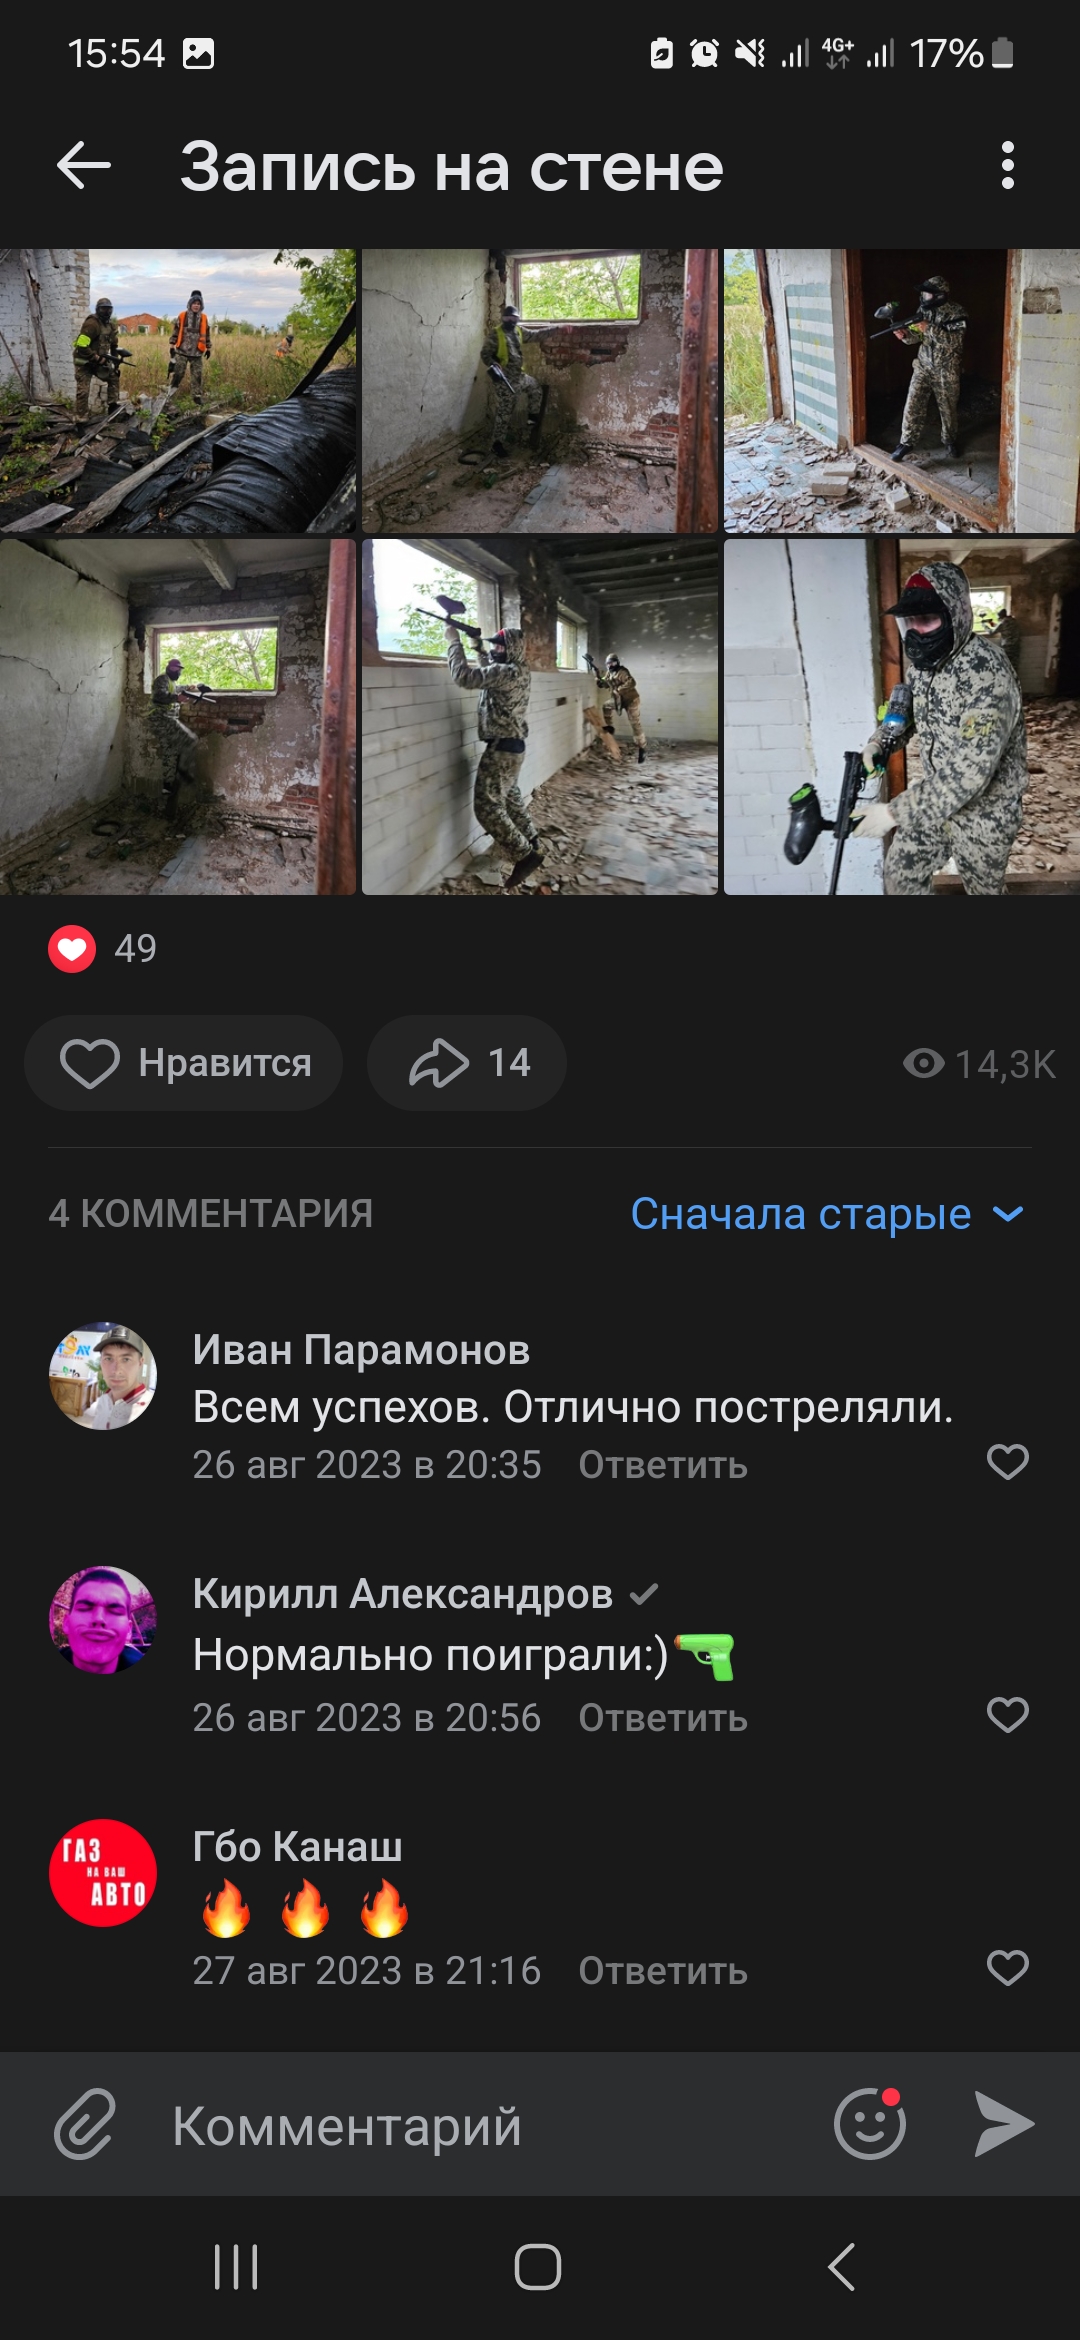Like the post with the Нравится button
The height and width of the screenshot is (2340, 1080).
pos(184,1063)
